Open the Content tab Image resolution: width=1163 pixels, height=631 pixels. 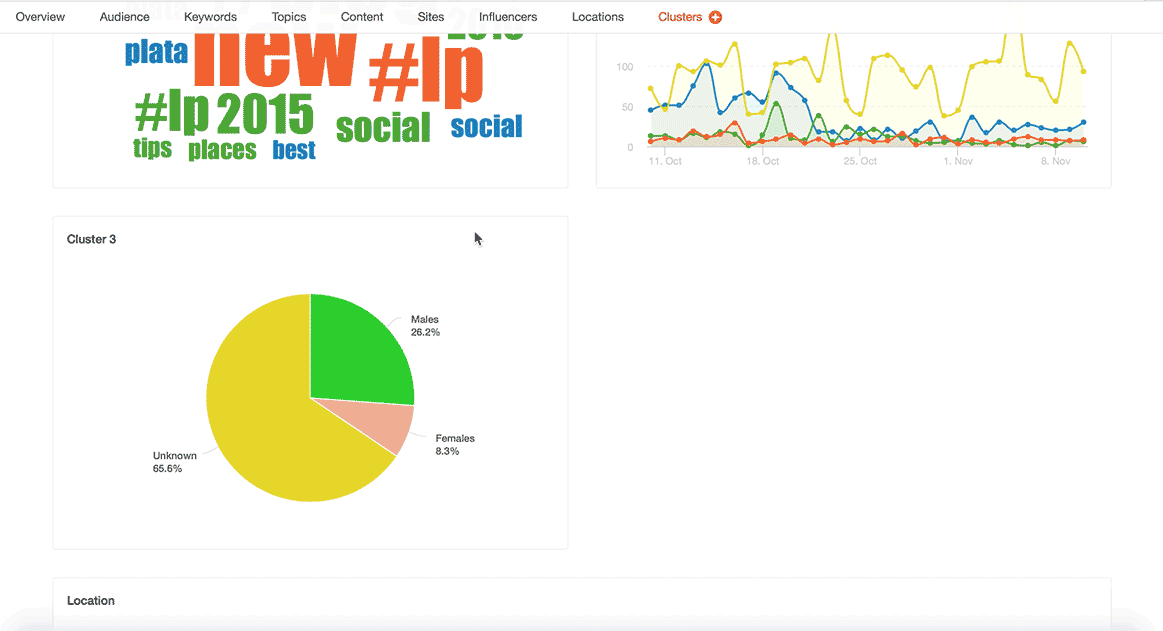point(362,17)
